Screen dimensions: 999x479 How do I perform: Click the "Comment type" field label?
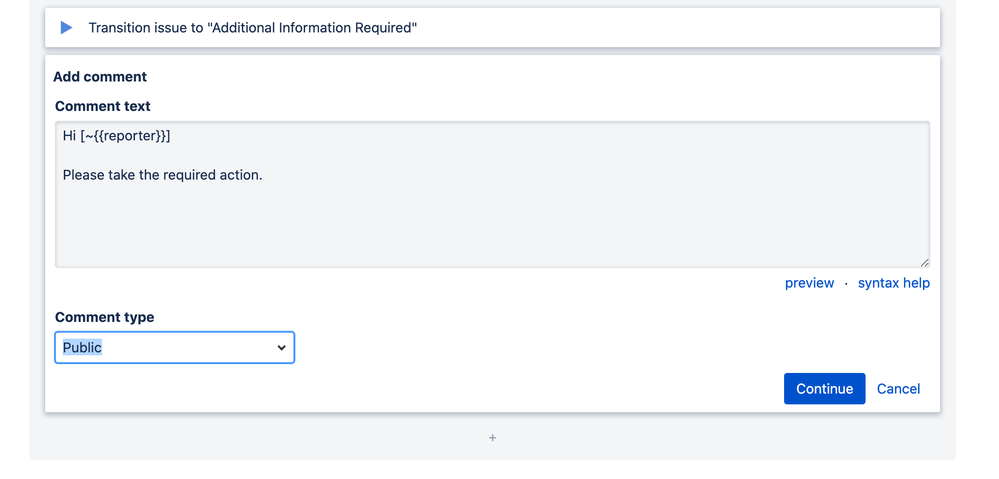tap(105, 317)
